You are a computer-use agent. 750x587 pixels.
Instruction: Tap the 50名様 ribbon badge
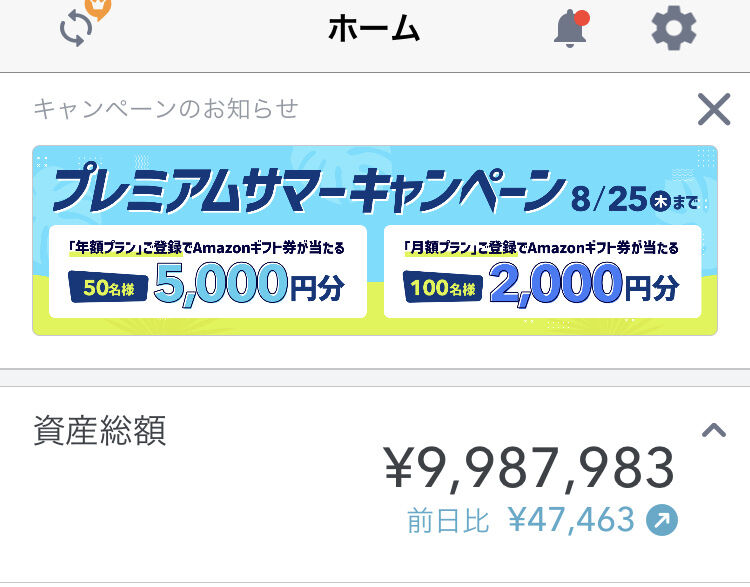pos(108,288)
